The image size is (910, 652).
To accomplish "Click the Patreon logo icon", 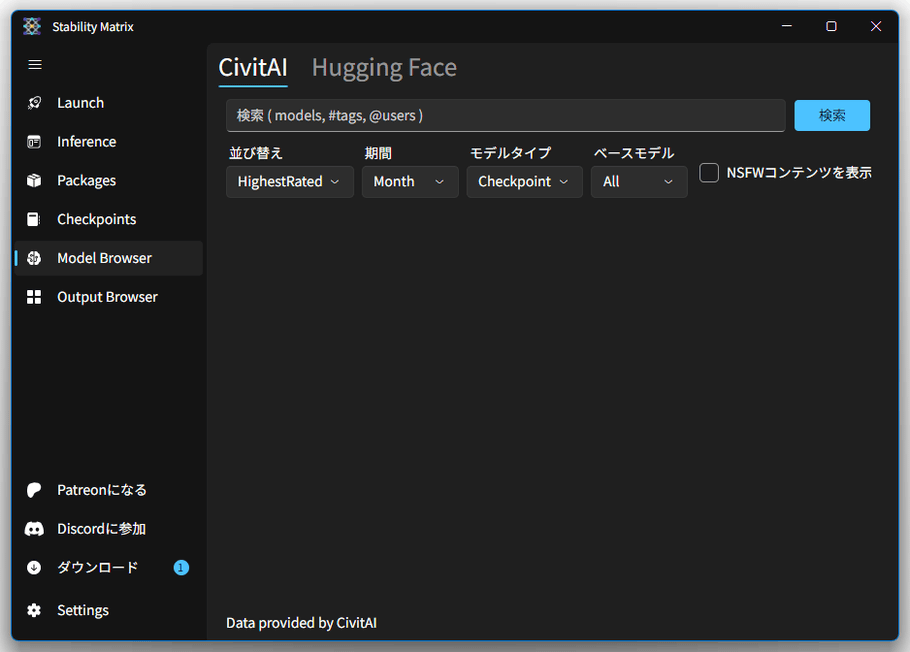I will [34, 490].
